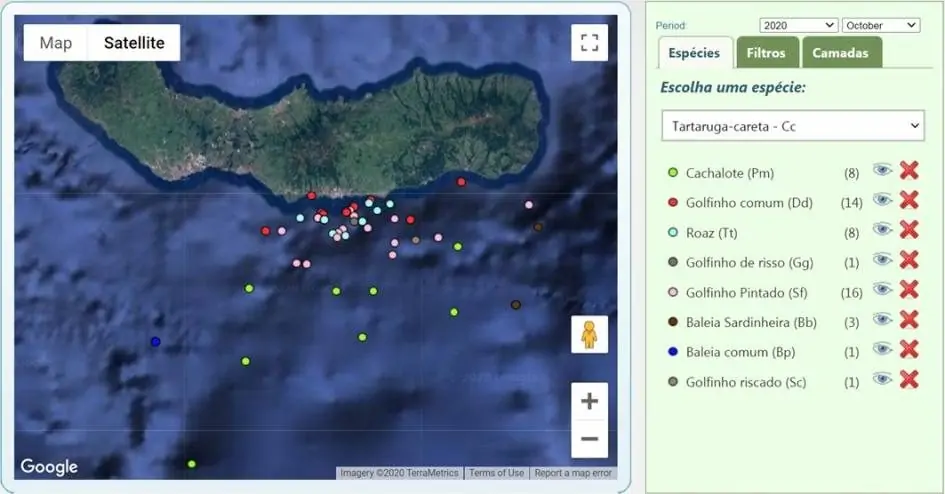
Task: Expand the Tartaruga-careta species selector
Action: tap(790, 126)
